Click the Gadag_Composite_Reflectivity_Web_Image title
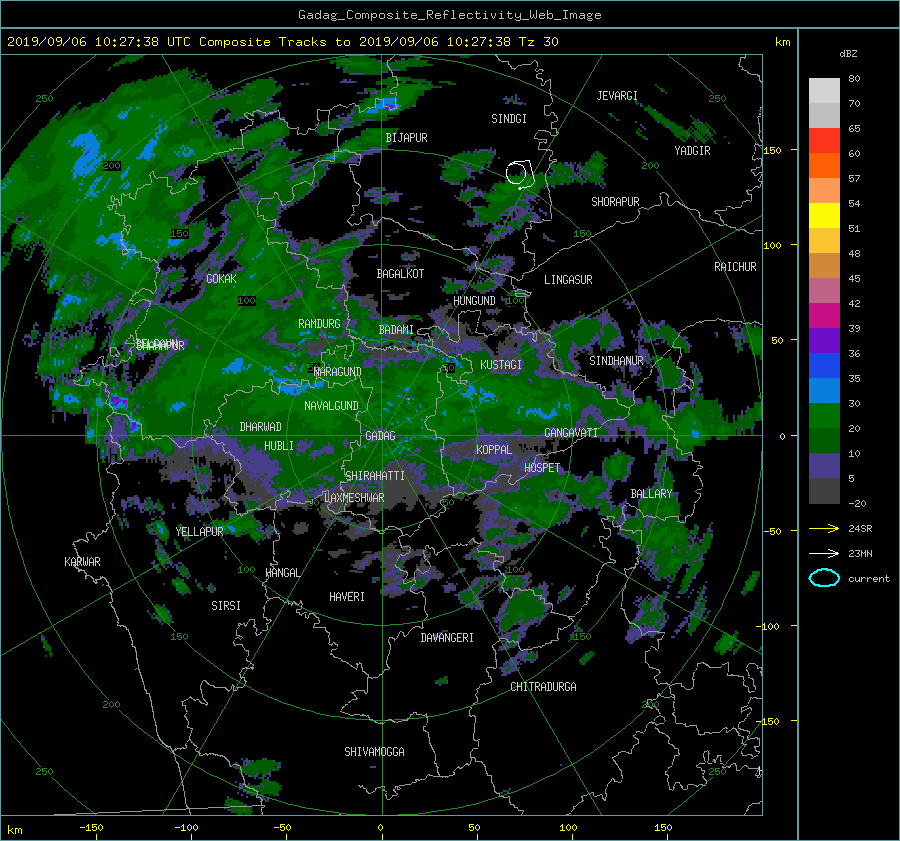900x841 pixels. coord(449,15)
